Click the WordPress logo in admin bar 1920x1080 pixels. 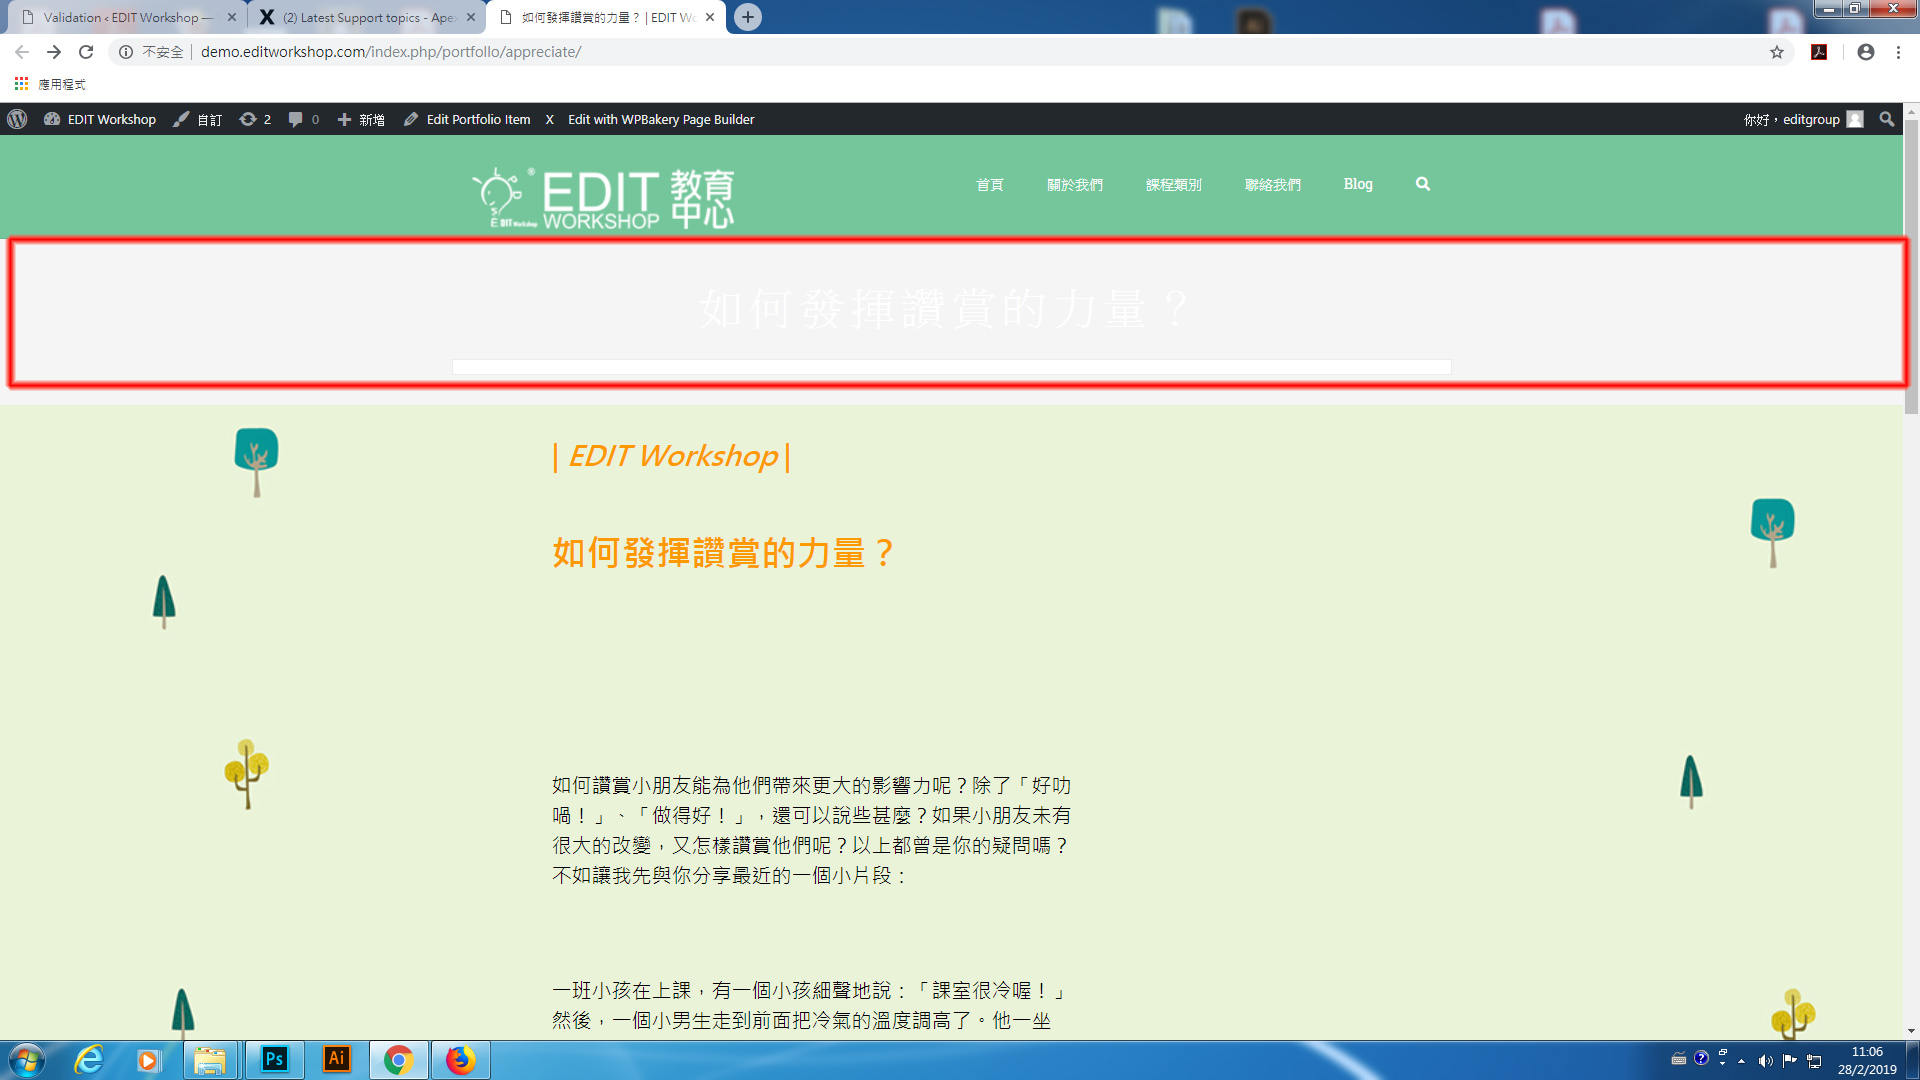point(17,119)
